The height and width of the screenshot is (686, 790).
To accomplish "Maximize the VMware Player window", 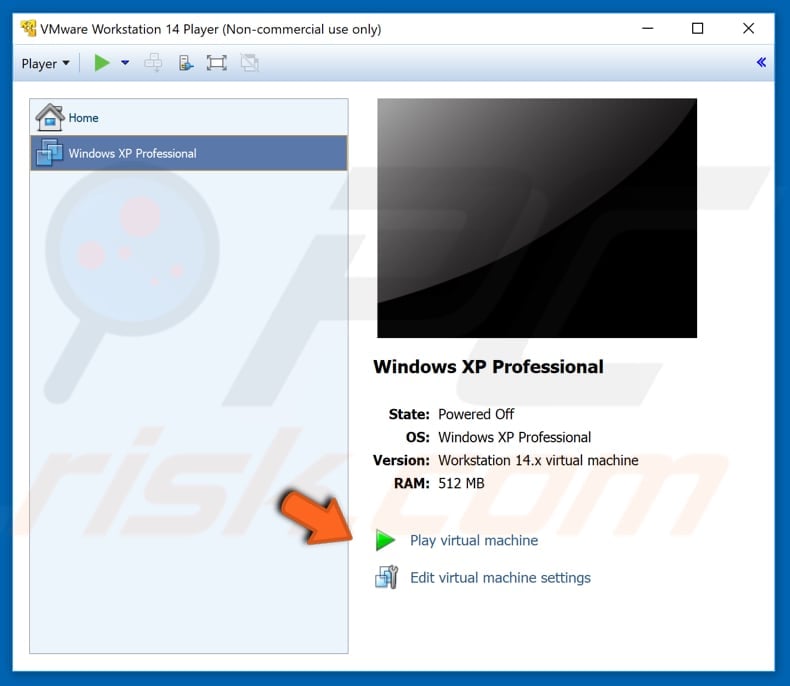I will pyautogui.click(x=697, y=28).
